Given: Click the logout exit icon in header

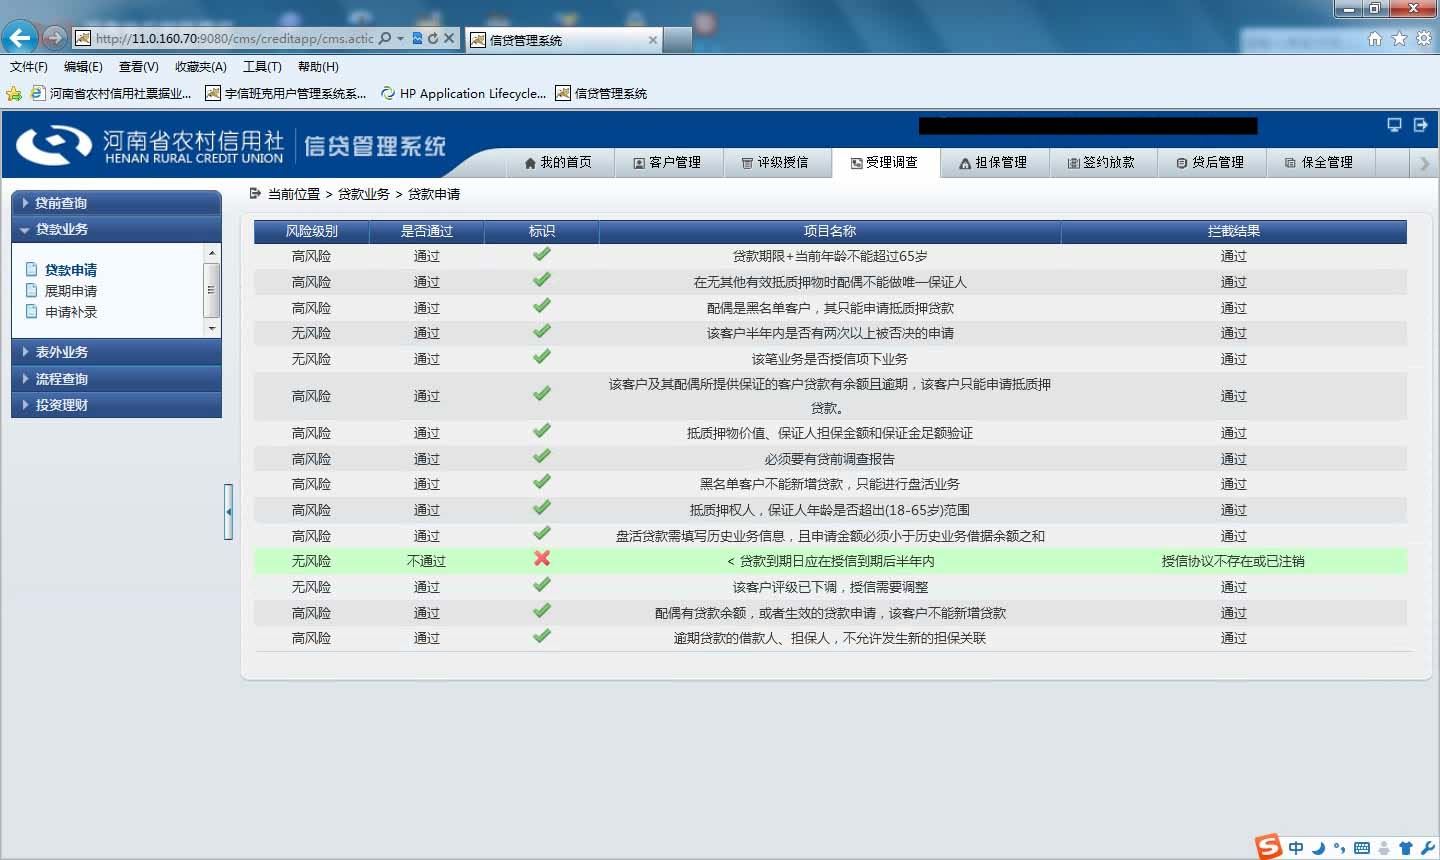Looking at the screenshot, I should point(1421,125).
